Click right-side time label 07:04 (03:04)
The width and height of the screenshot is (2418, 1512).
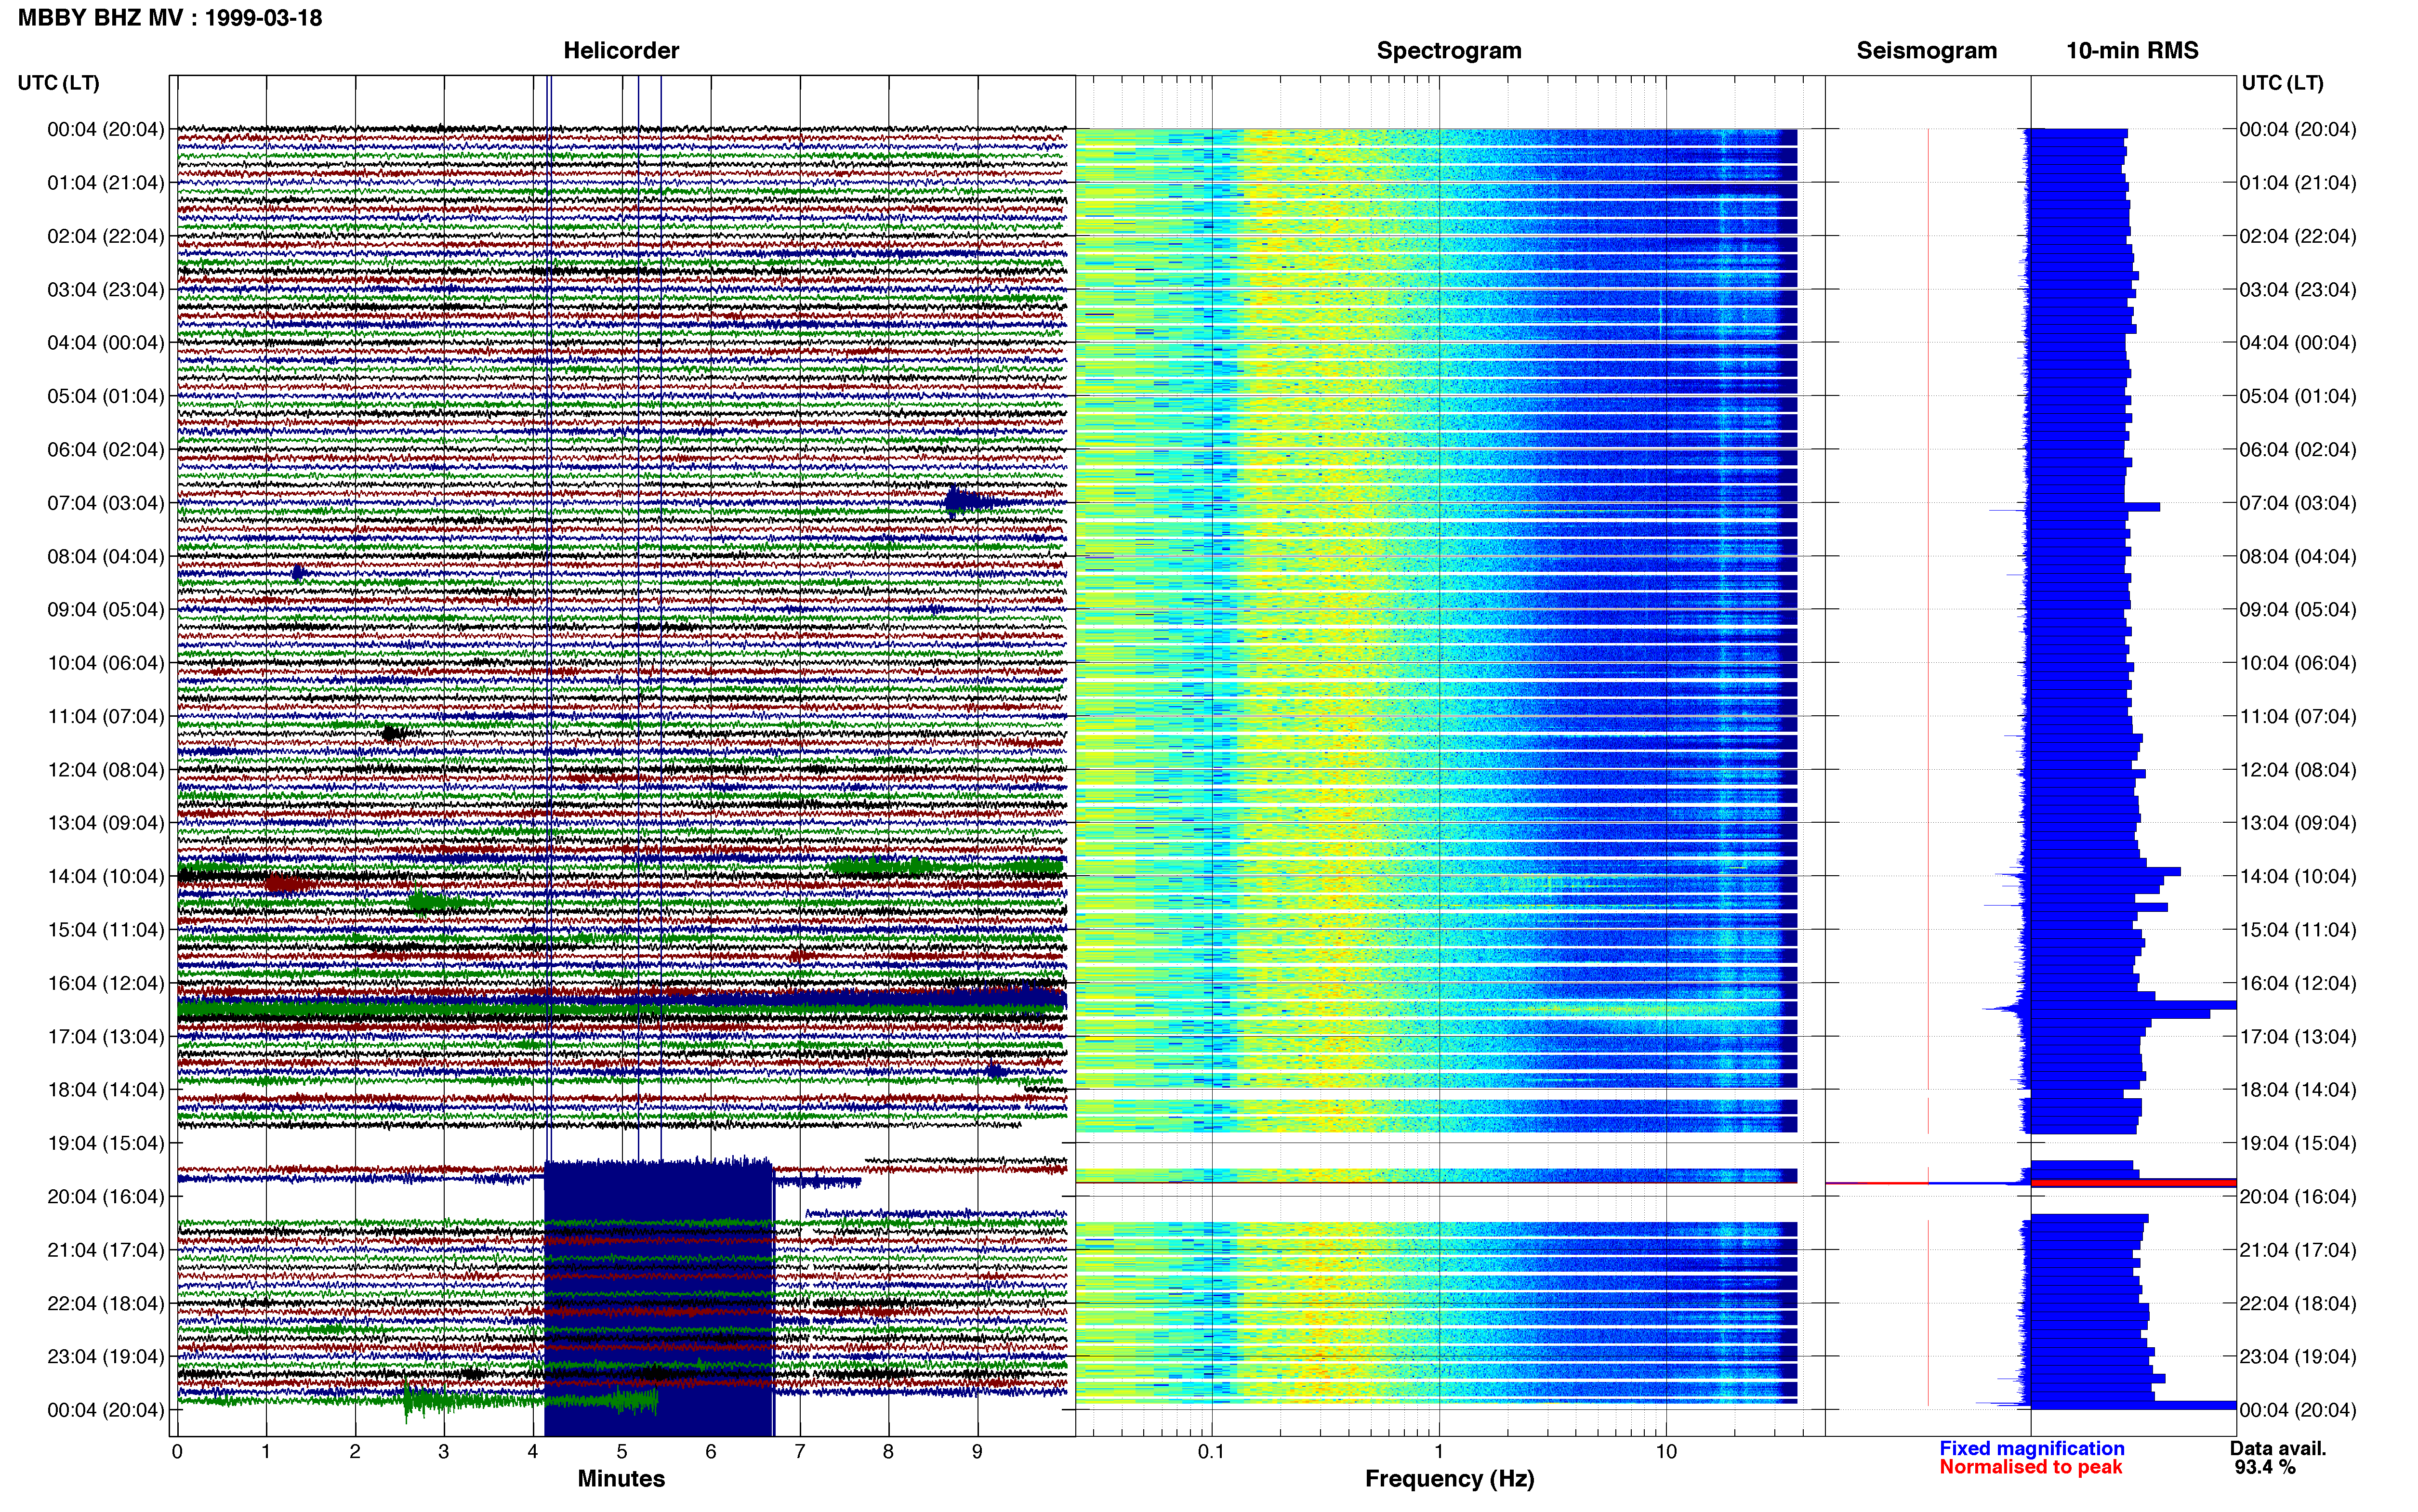[x=2298, y=503]
